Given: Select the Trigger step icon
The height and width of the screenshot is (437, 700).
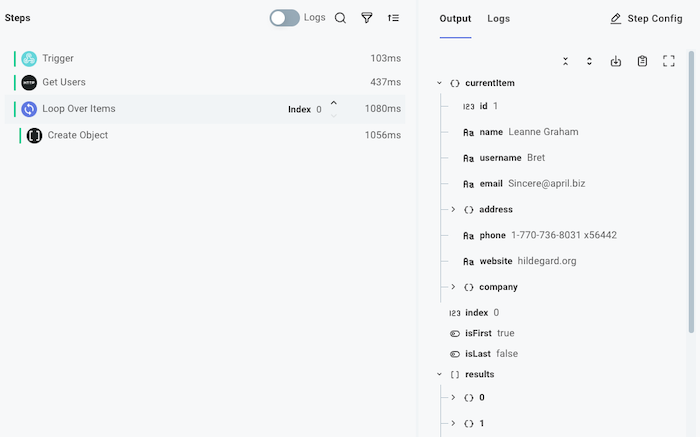Looking at the screenshot, I should (29, 58).
